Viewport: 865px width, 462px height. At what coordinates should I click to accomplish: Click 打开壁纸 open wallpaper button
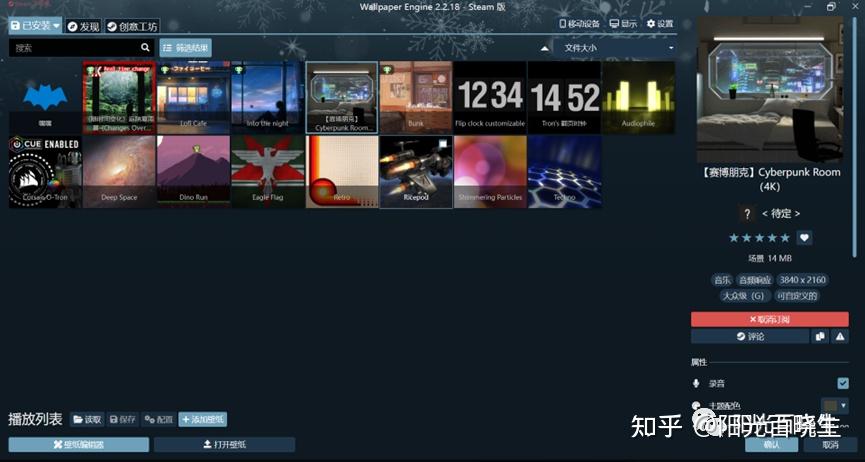point(225,444)
